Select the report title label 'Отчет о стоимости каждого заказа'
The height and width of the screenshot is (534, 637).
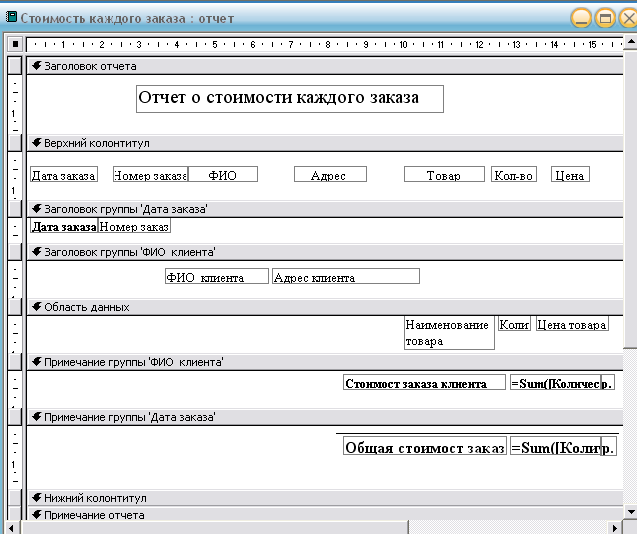click(289, 98)
